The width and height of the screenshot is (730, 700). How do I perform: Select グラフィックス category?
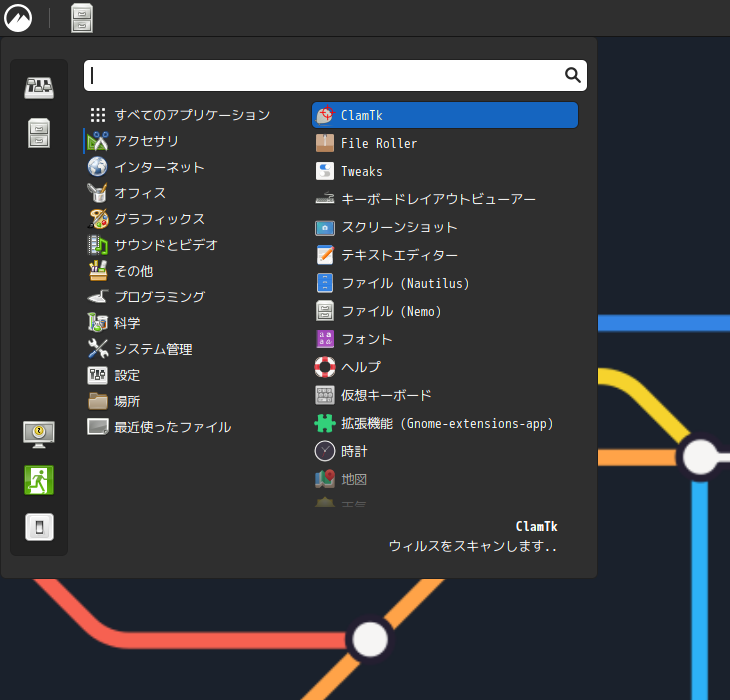tap(193, 219)
